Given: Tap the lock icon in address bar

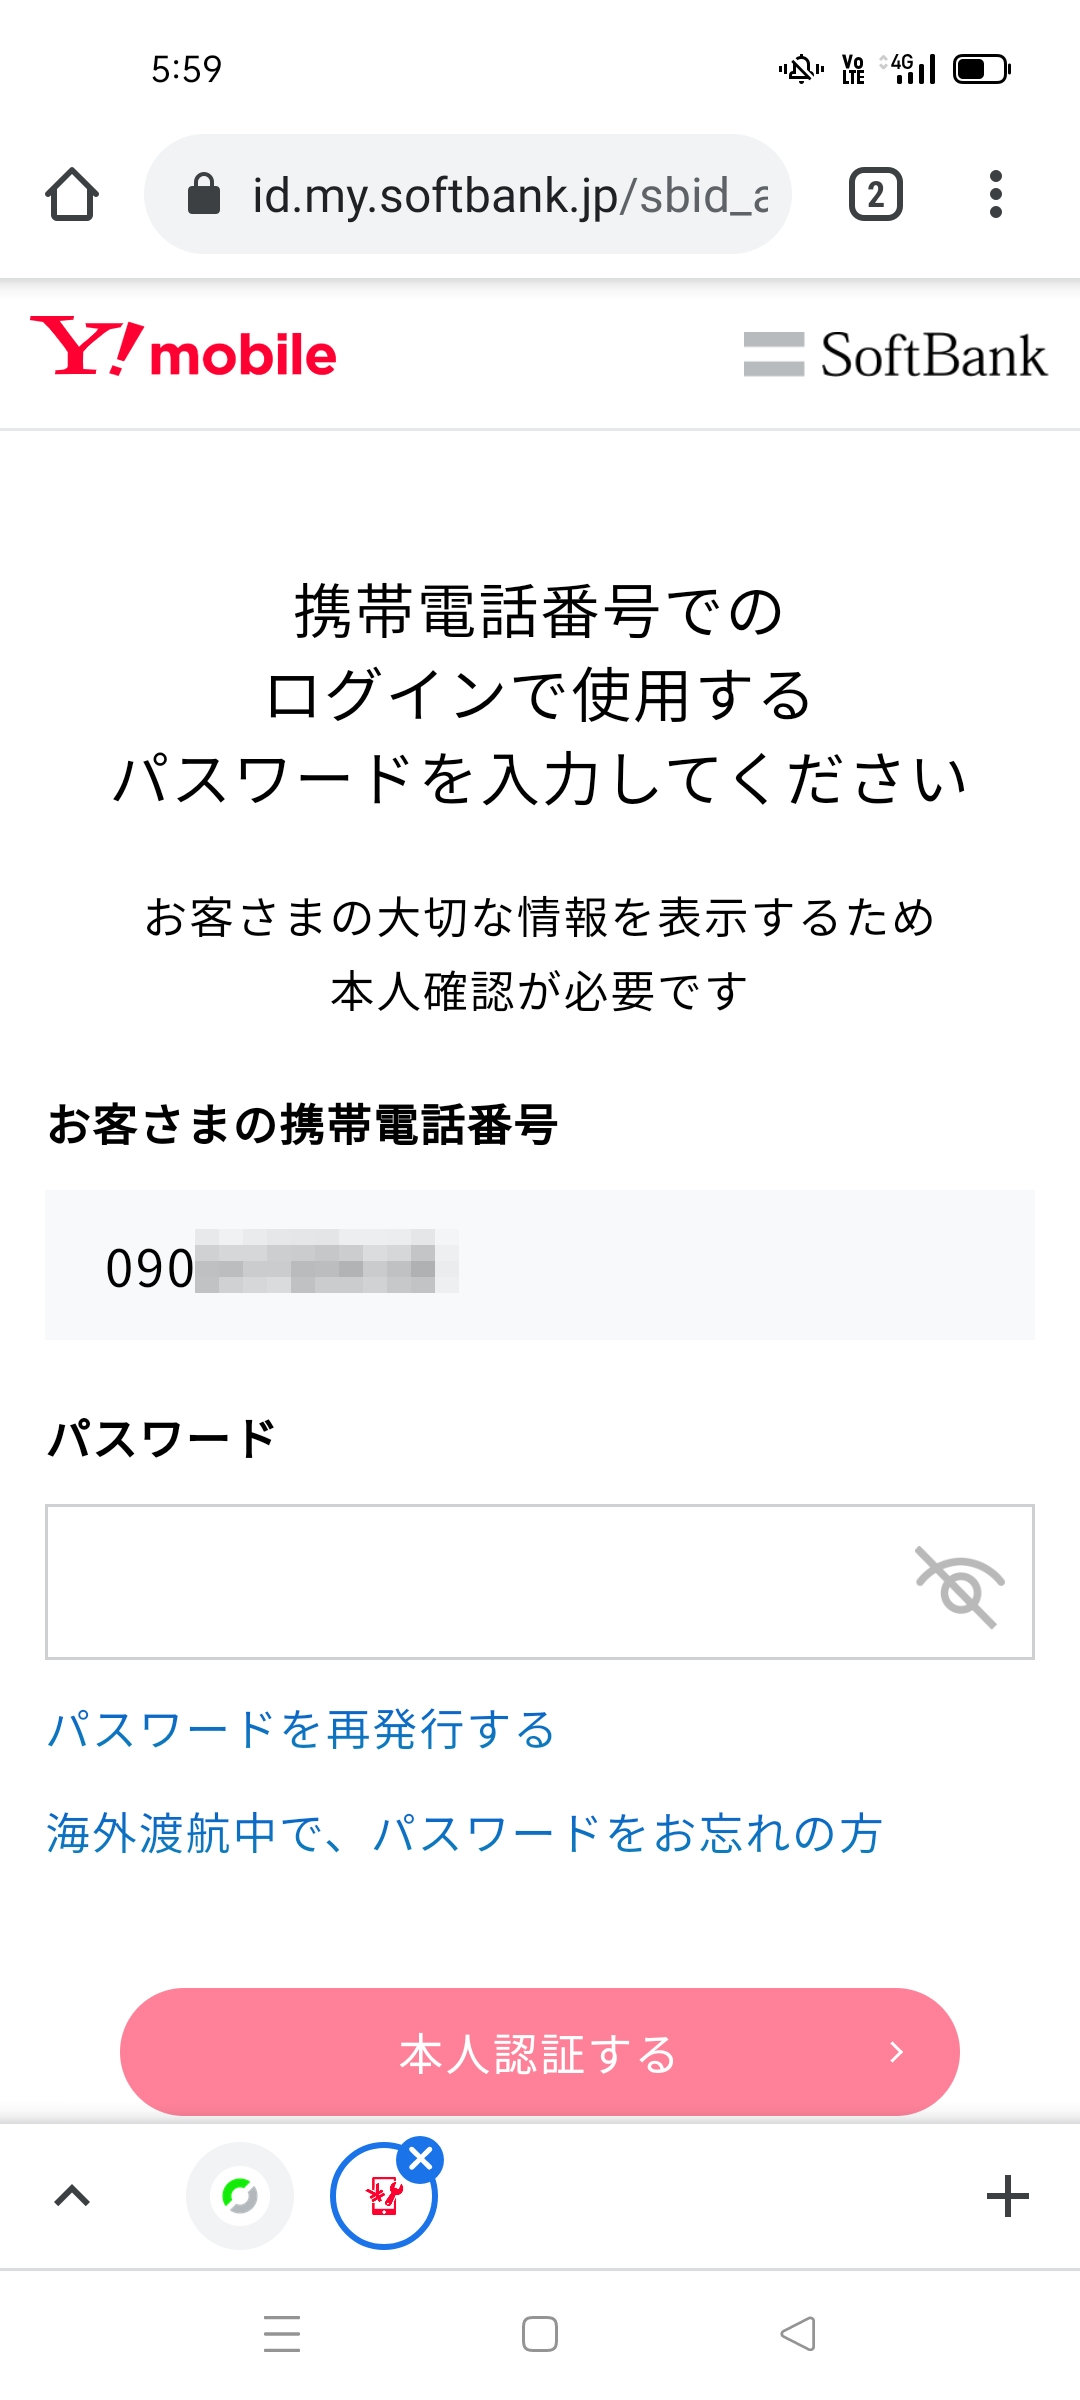Looking at the screenshot, I should tap(204, 194).
